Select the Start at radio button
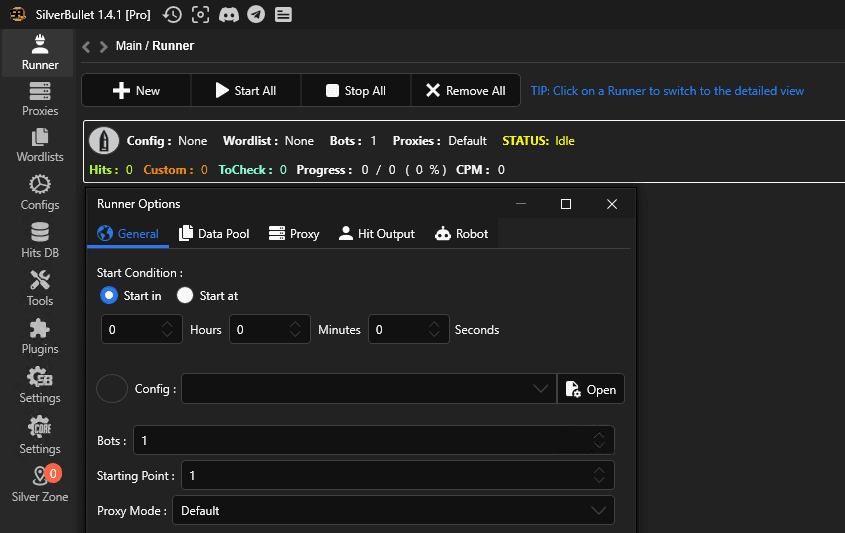845x533 pixels. (185, 295)
